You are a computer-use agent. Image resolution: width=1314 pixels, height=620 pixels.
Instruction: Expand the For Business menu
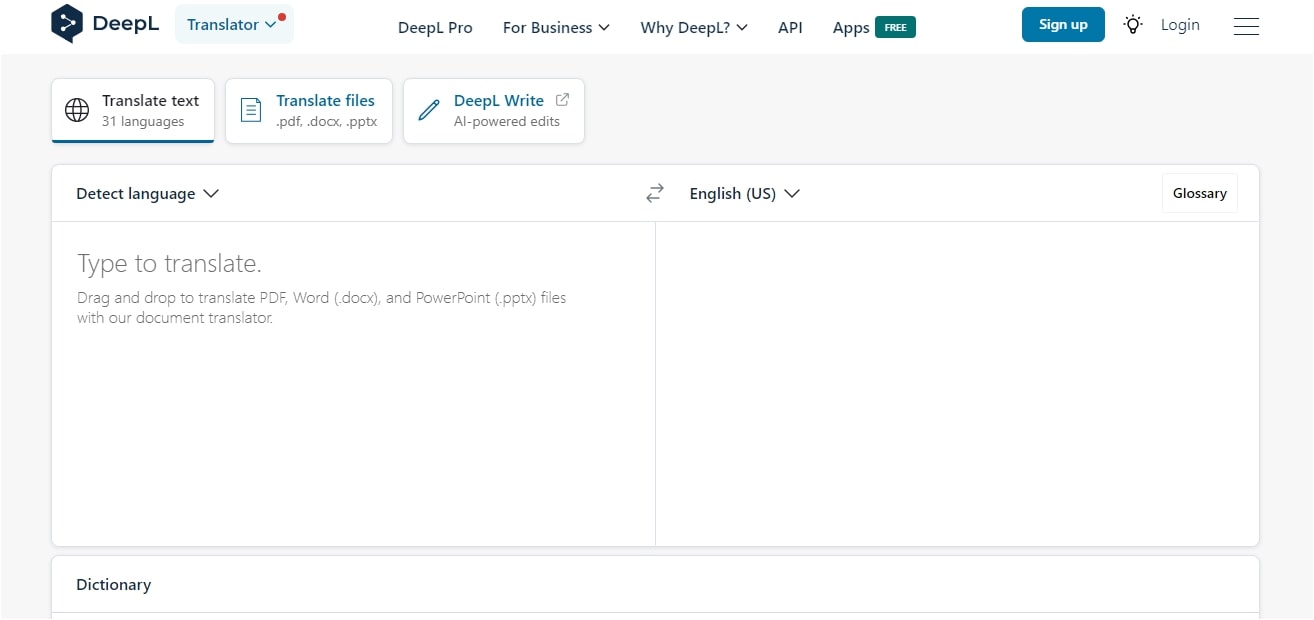pos(556,28)
